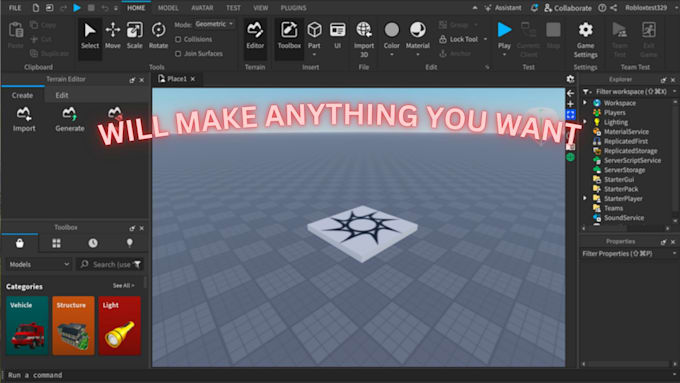Viewport: 680px width, 383px height.
Task: Start Play test in ribbon
Action: [504, 30]
